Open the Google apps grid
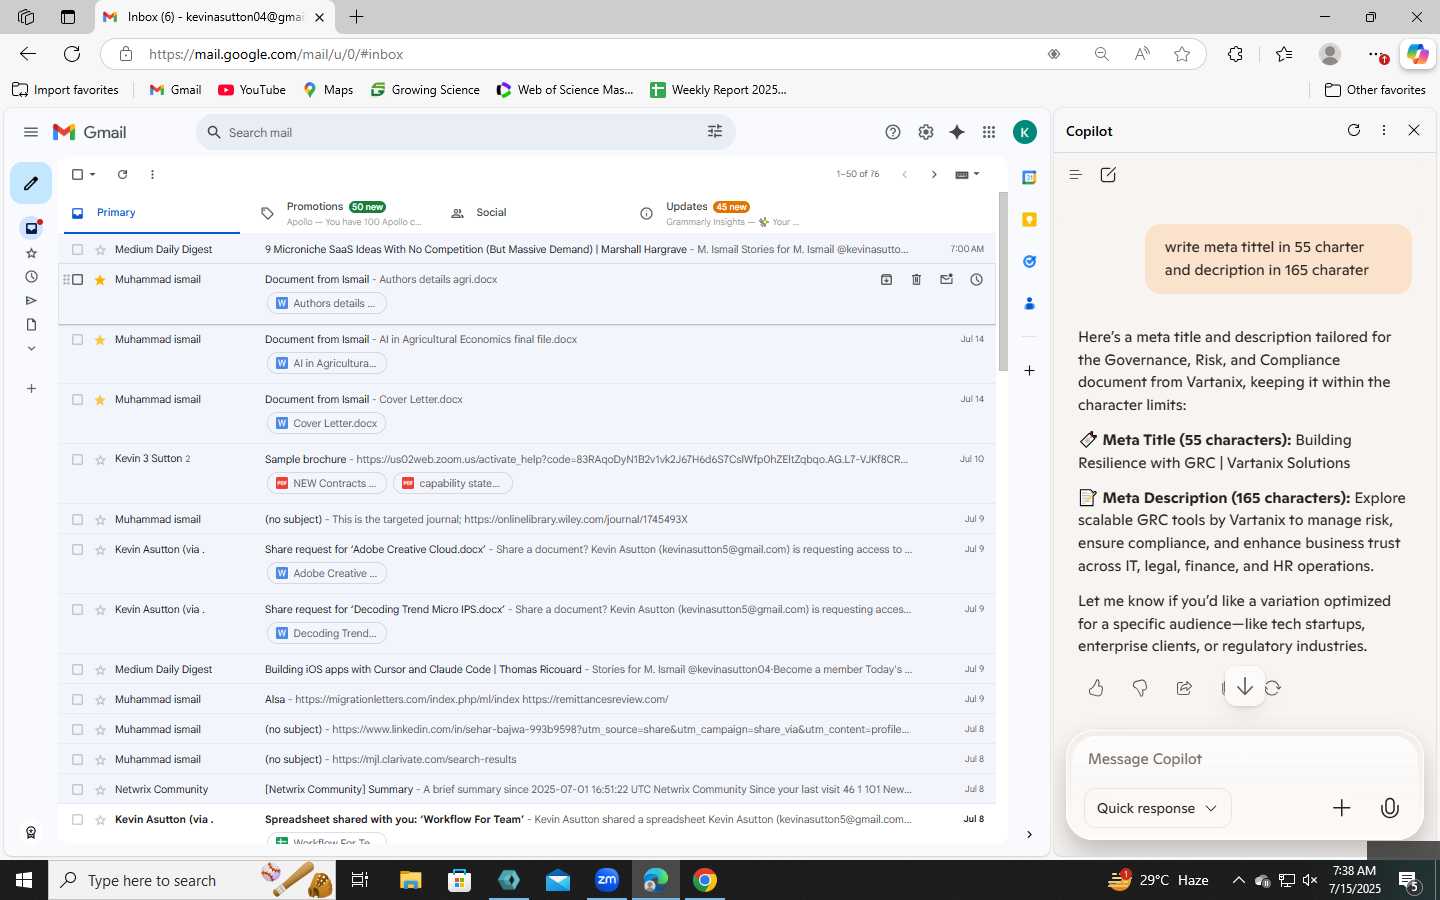Screen dimensions: 1440x900 pyautogui.click(x=989, y=132)
